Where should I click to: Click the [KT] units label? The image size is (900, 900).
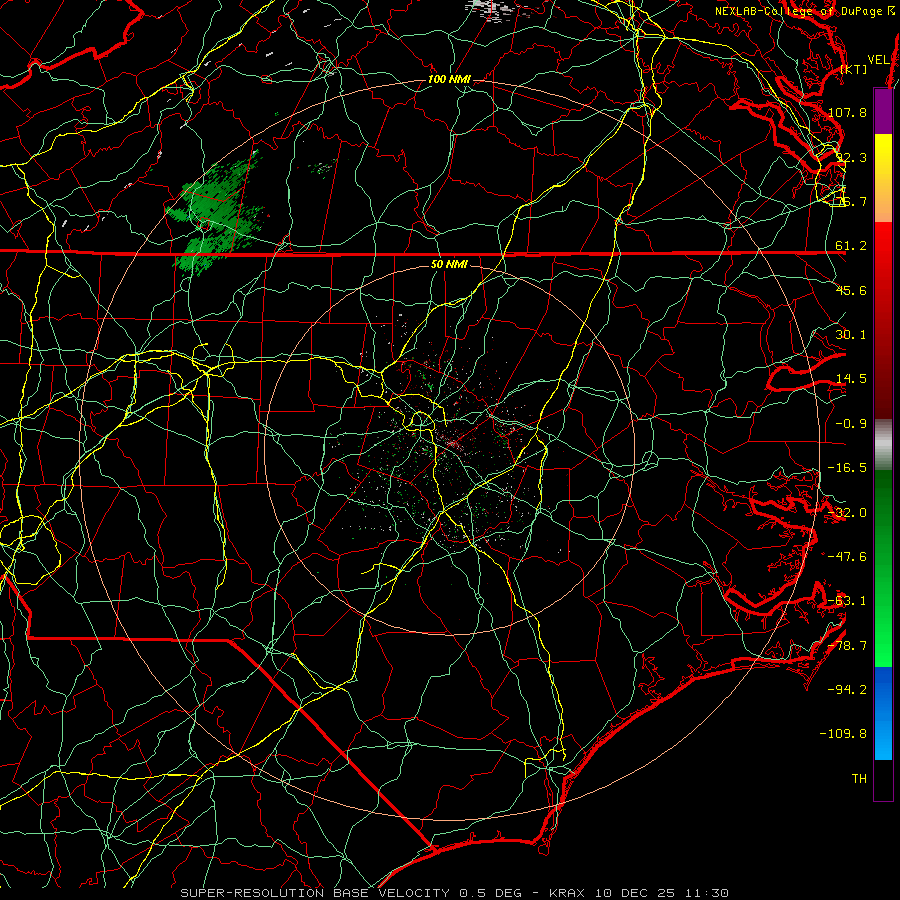(x=854, y=69)
